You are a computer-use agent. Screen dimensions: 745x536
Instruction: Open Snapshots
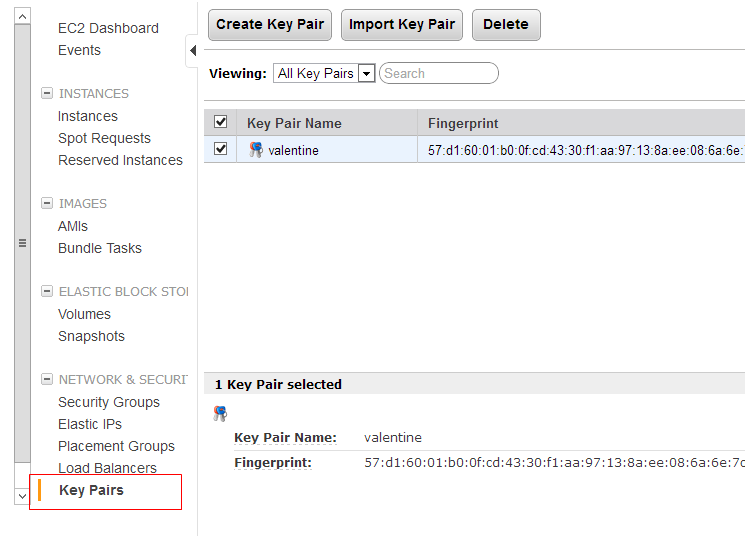[x=91, y=336]
